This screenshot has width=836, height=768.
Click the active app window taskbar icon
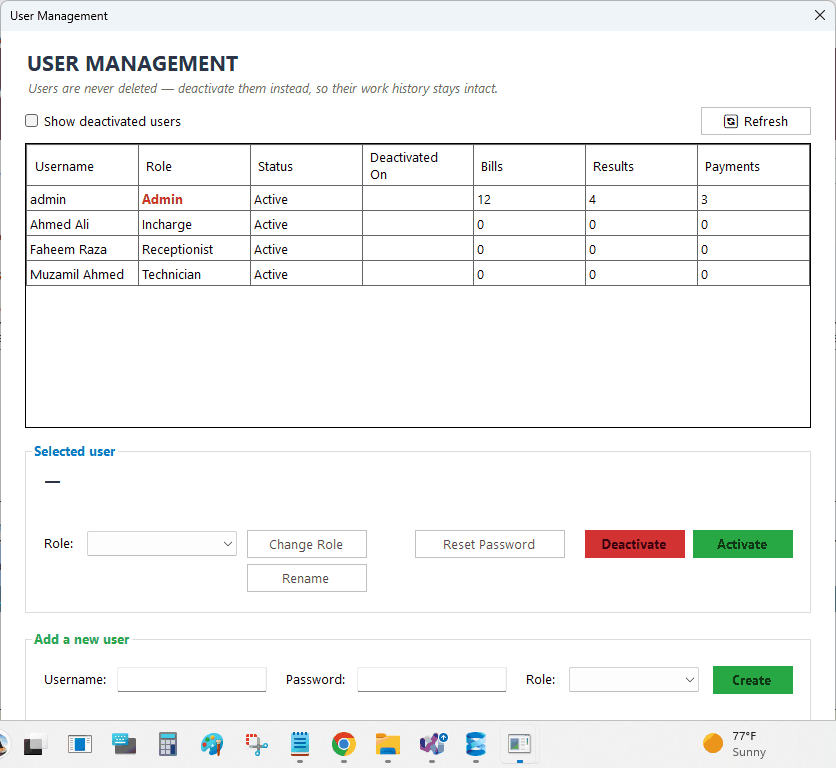520,744
